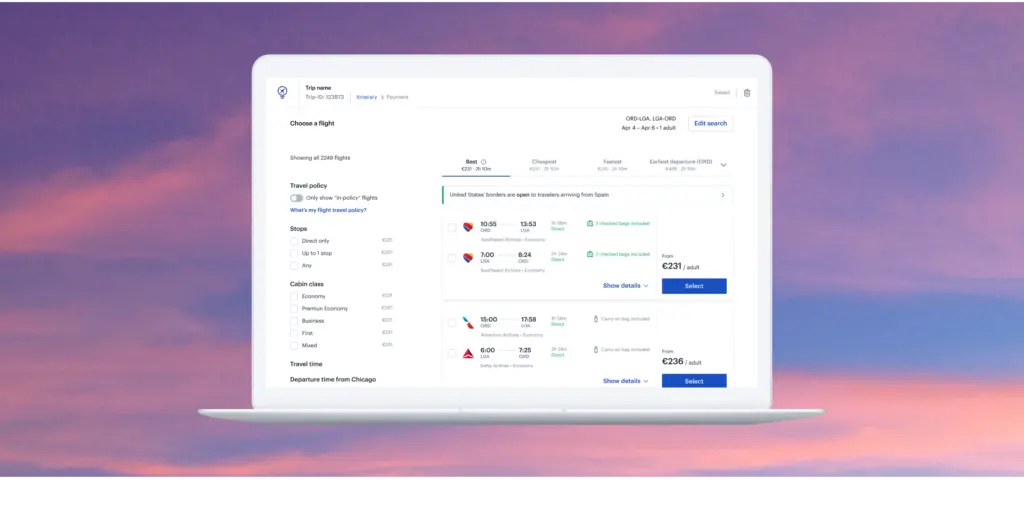Show details for the €236 flight

coord(626,381)
